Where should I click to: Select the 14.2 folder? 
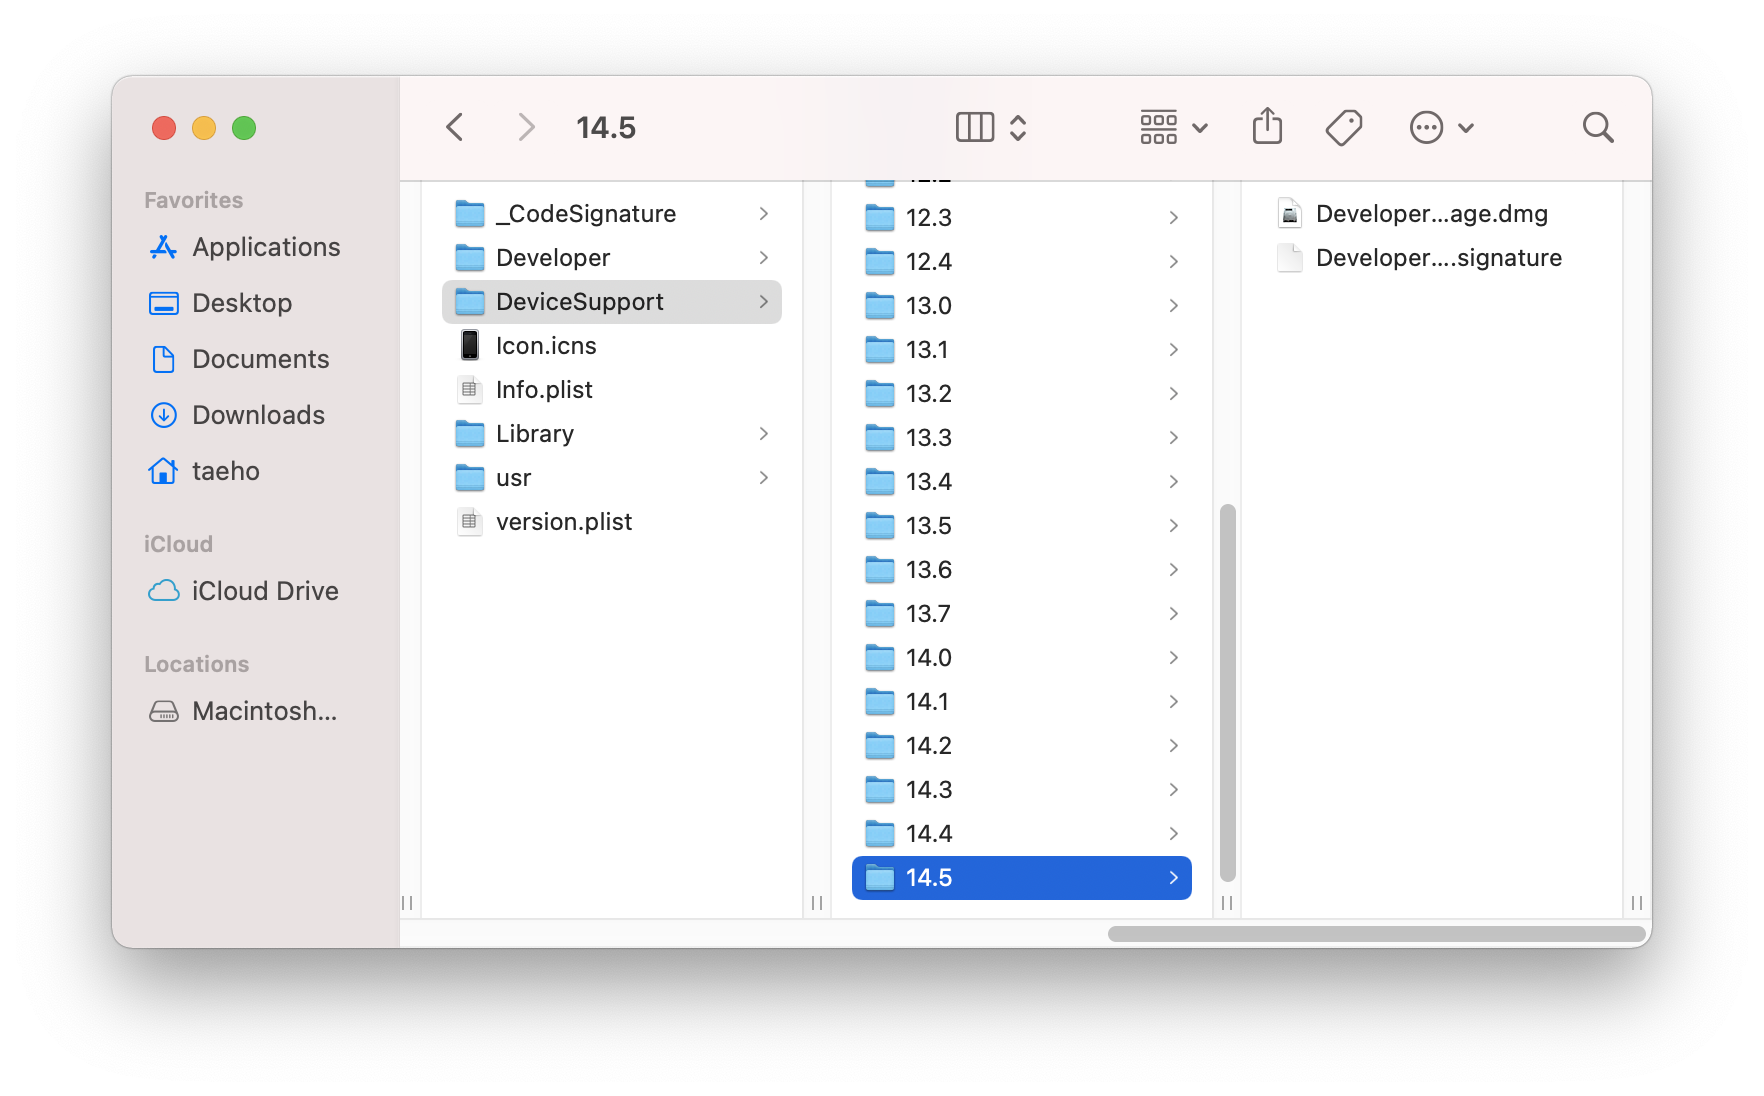click(1022, 746)
